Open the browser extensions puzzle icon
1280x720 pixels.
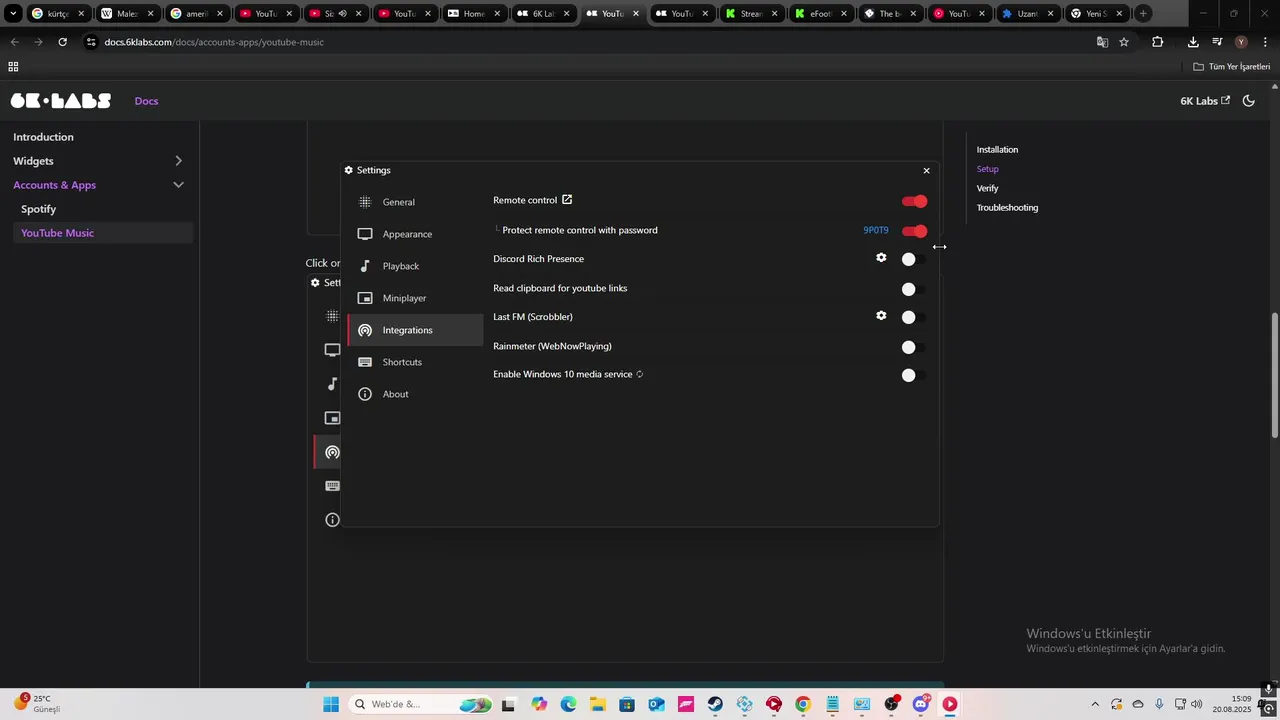(x=1157, y=42)
